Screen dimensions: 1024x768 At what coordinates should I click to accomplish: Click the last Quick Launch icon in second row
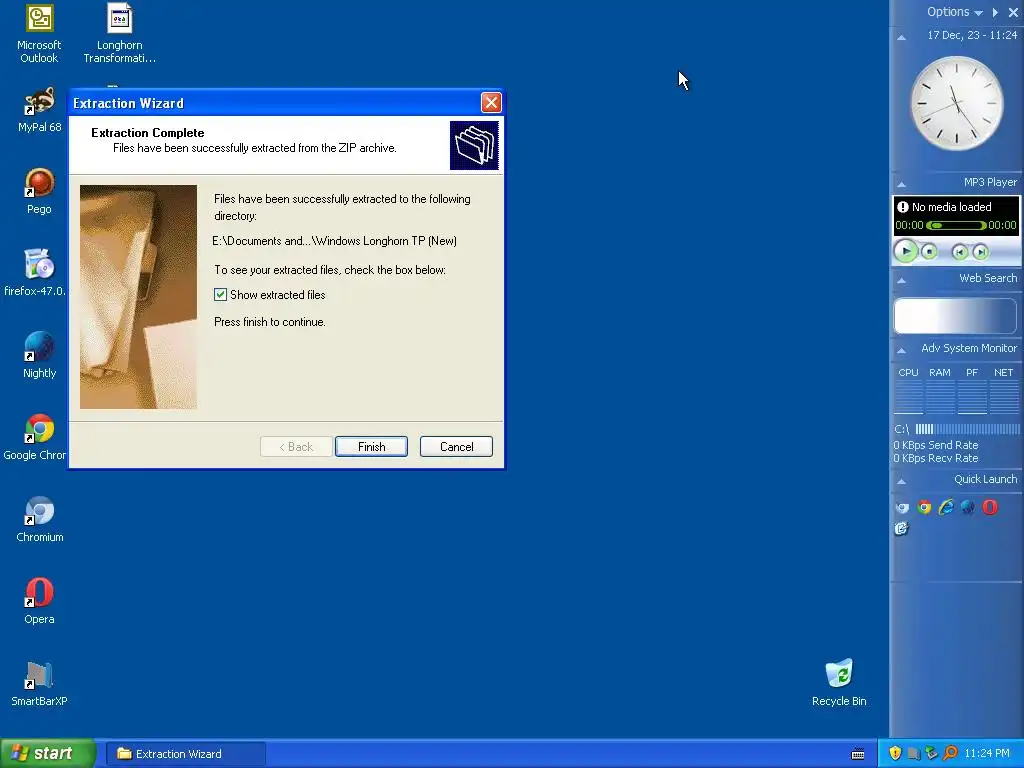coord(902,528)
